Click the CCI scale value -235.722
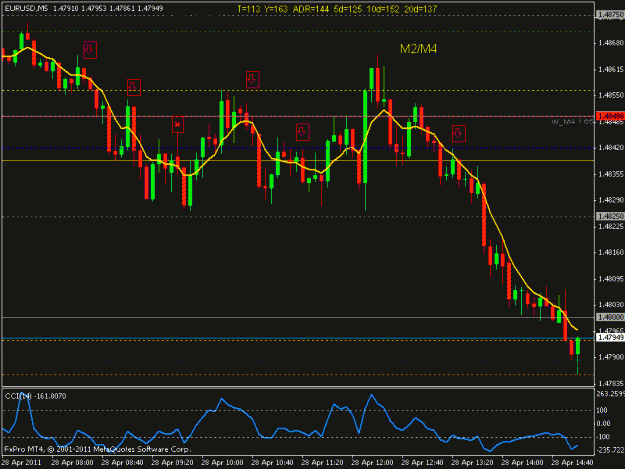Screen dimensions: 625x469 click(x=610, y=450)
